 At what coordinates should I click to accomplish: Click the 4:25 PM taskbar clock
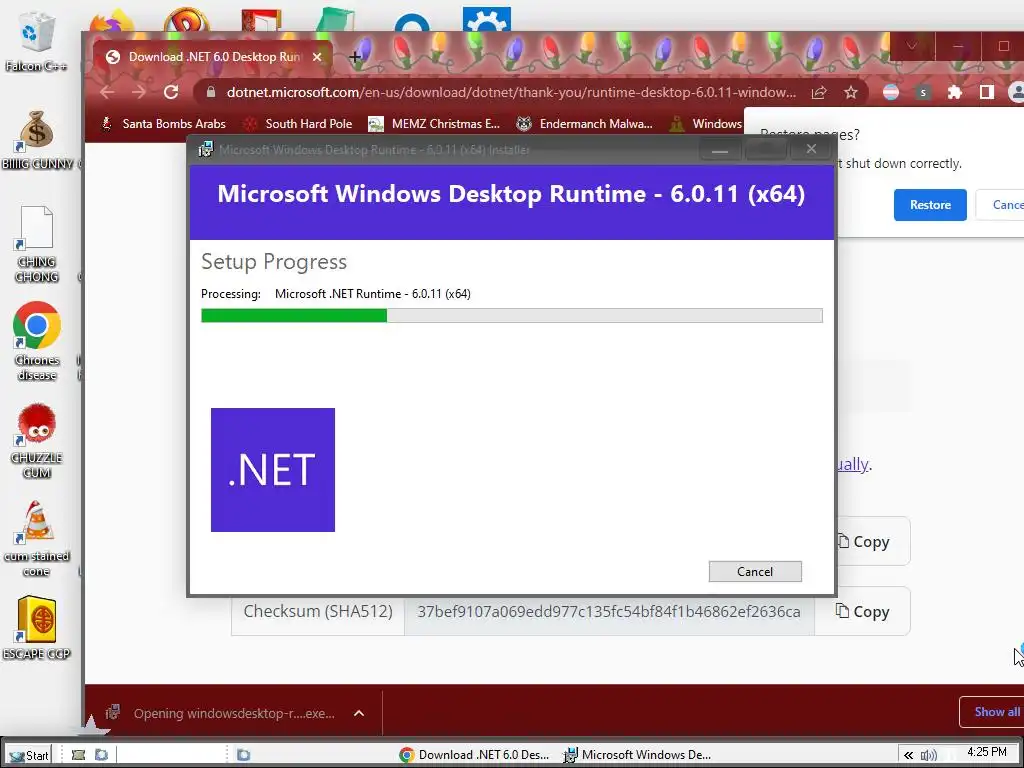(x=987, y=752)
